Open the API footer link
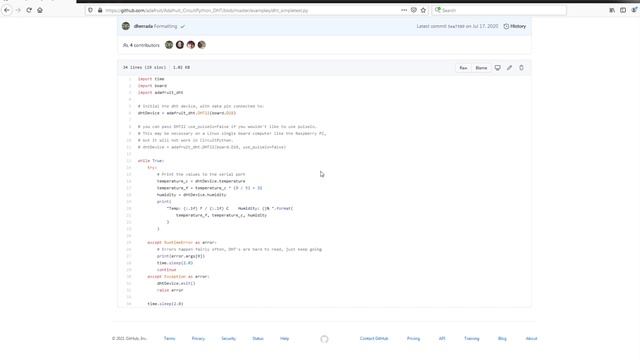 click(442, 338)
